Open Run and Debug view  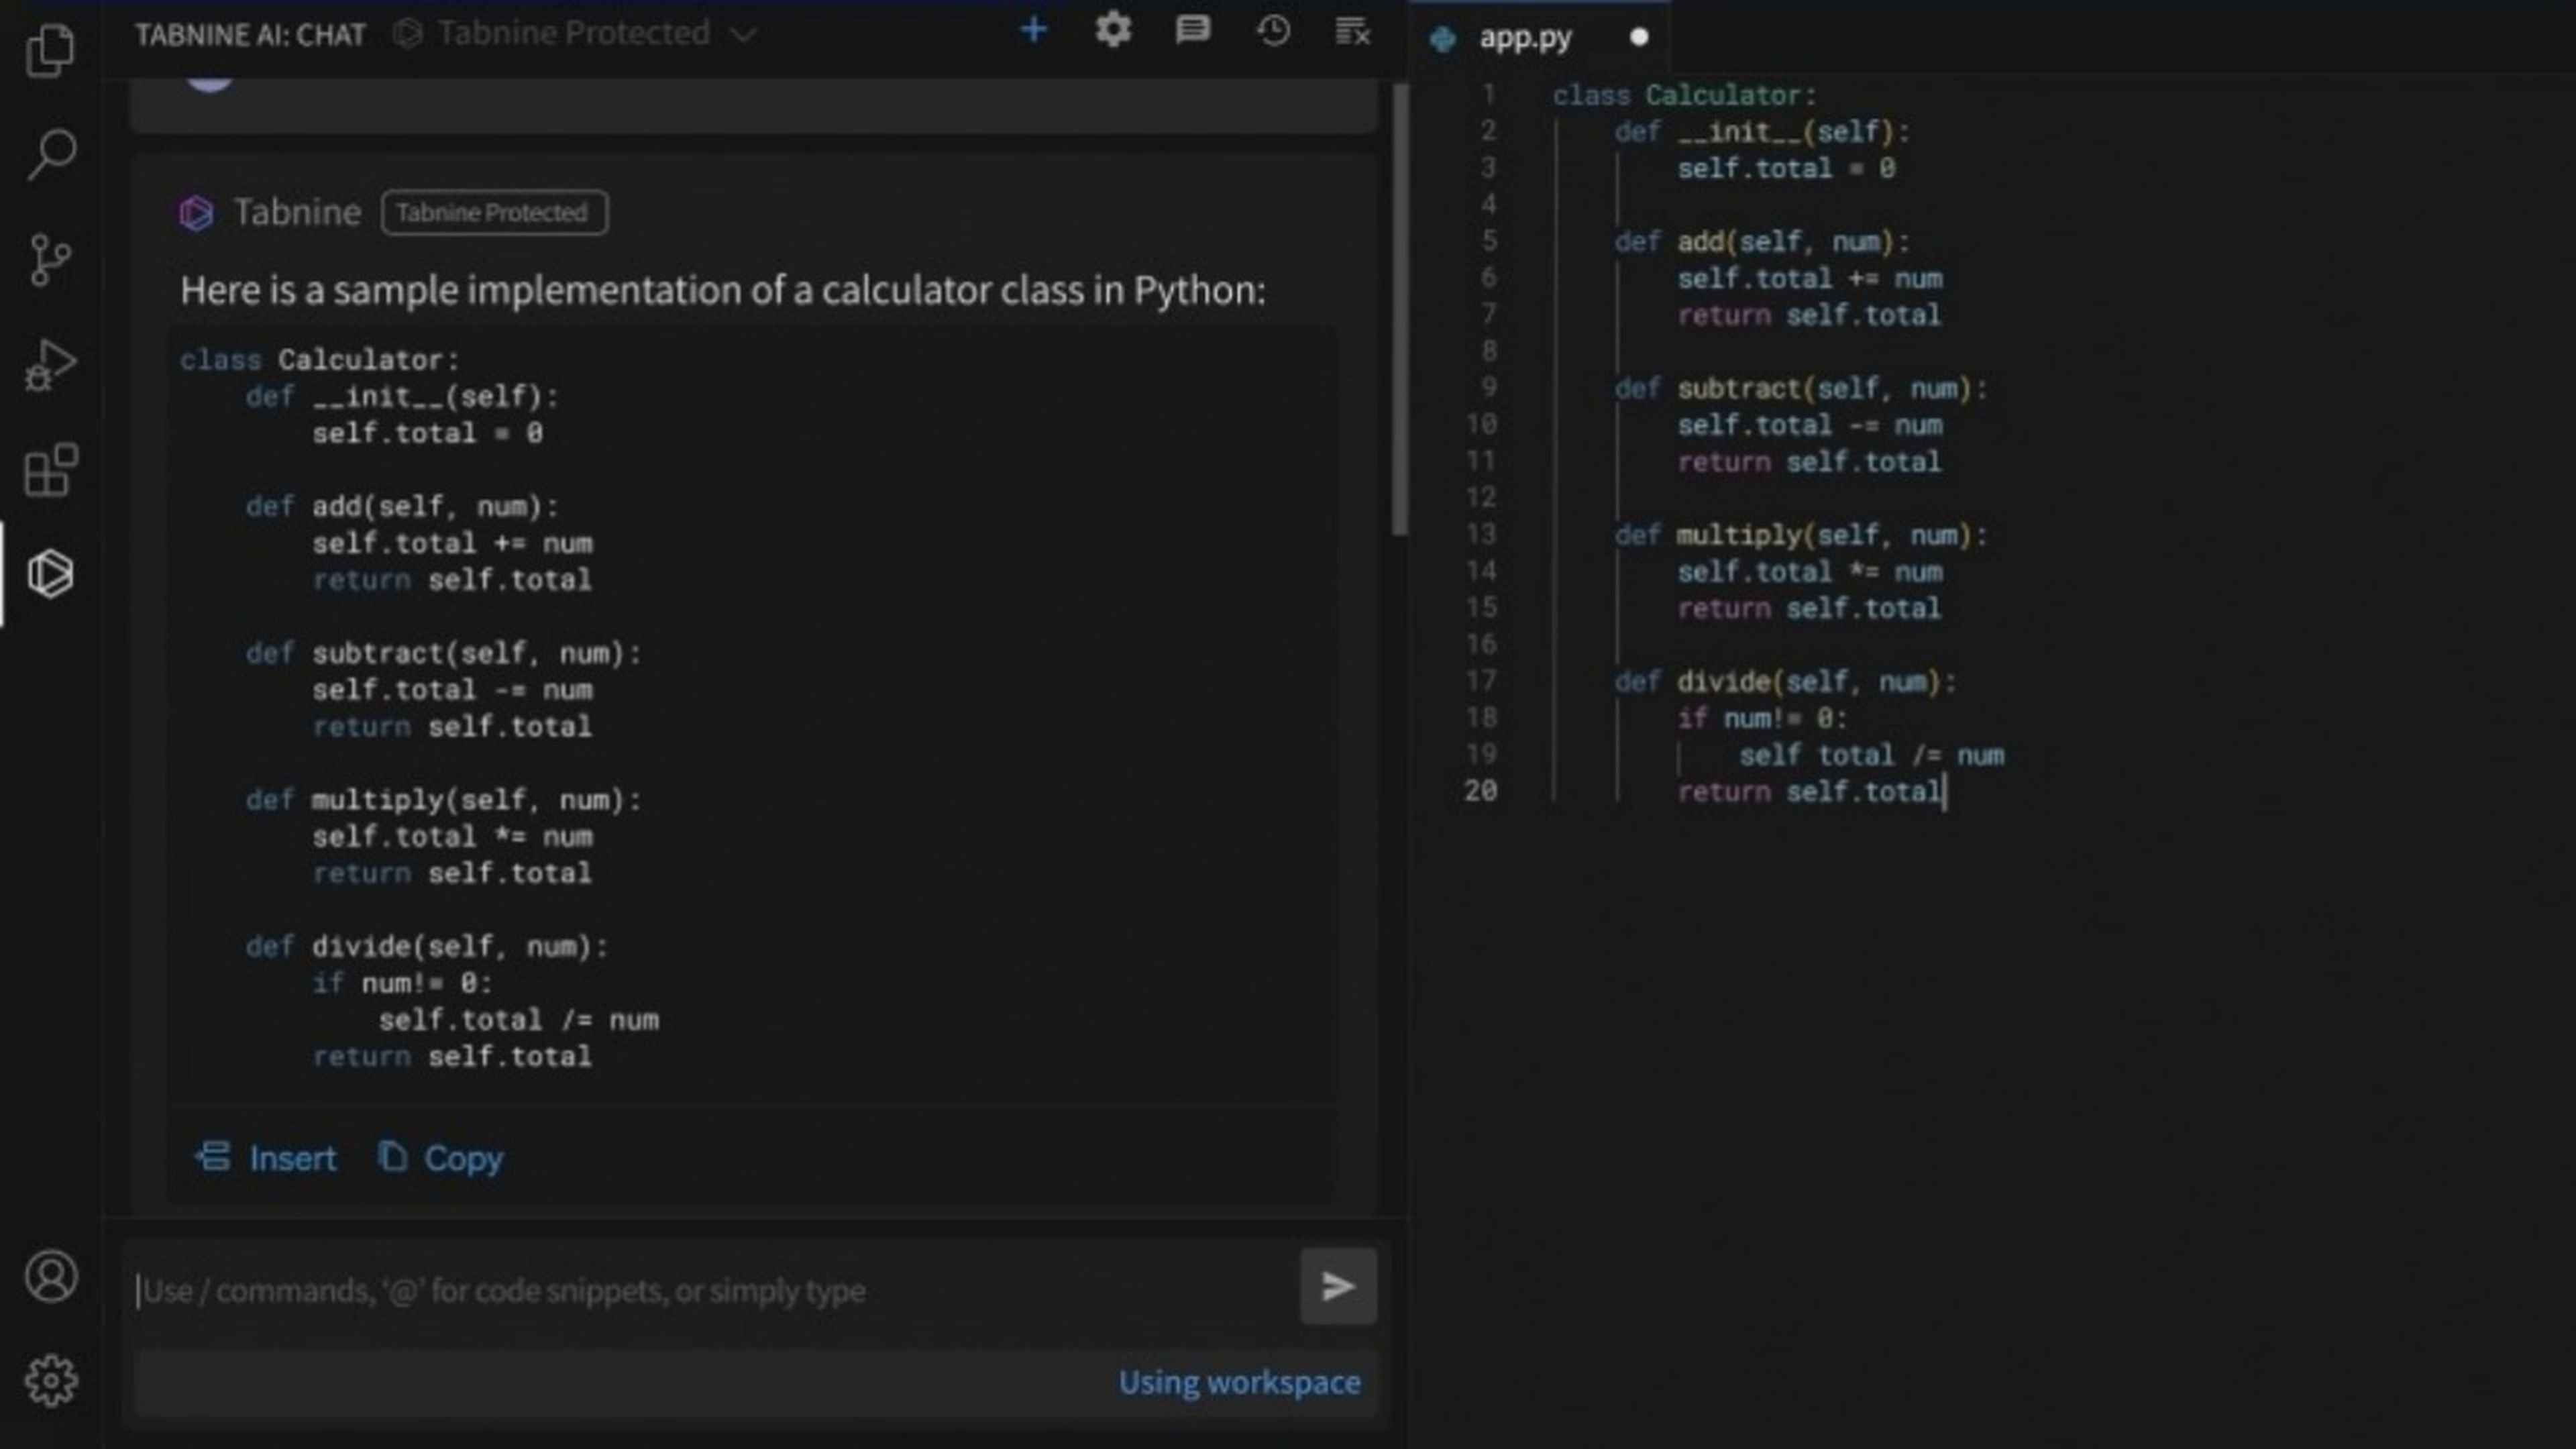pyautogui.click(x=50, y=365)
